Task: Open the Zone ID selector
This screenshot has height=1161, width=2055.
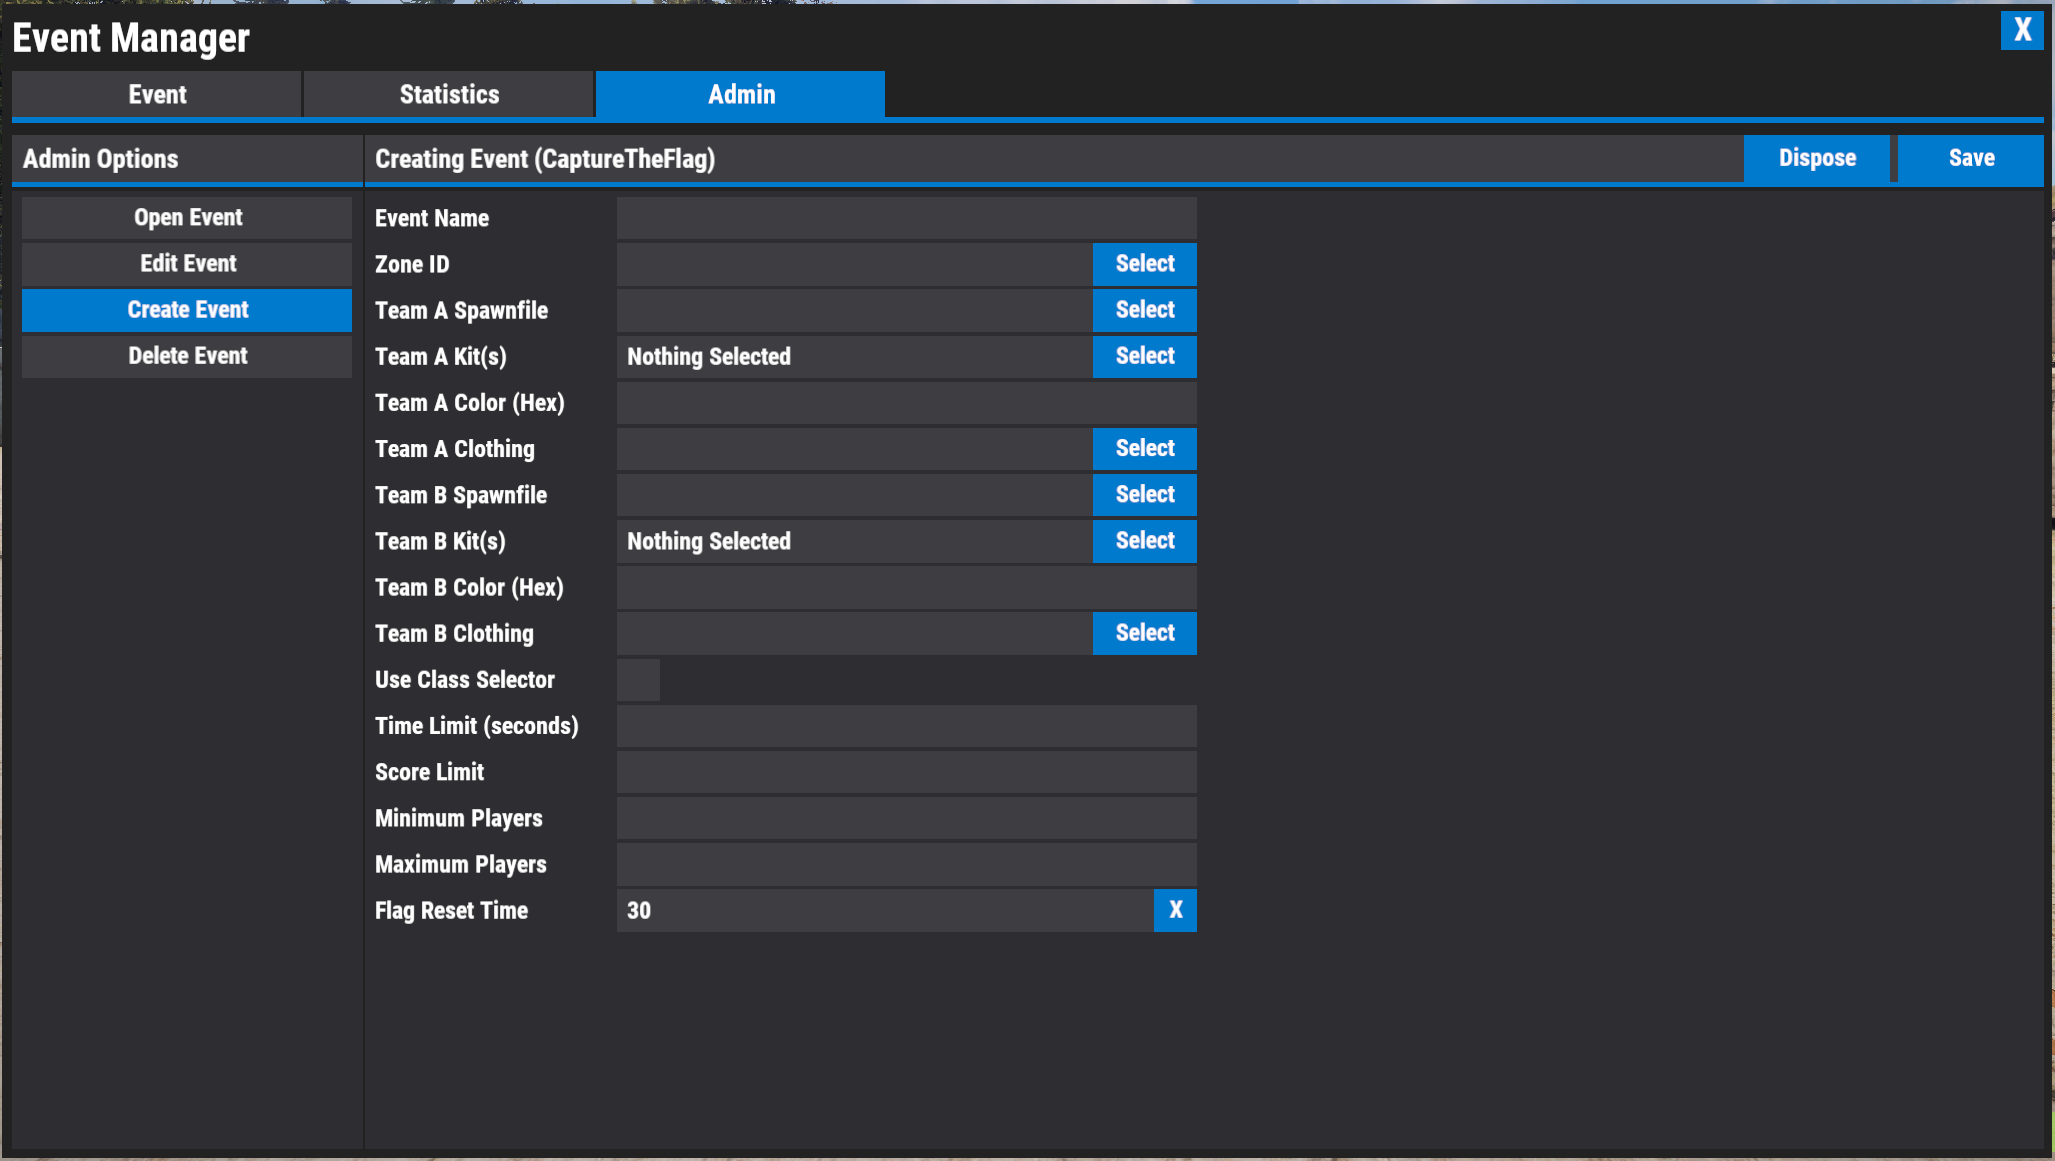Action: [x=1144, y=264]
